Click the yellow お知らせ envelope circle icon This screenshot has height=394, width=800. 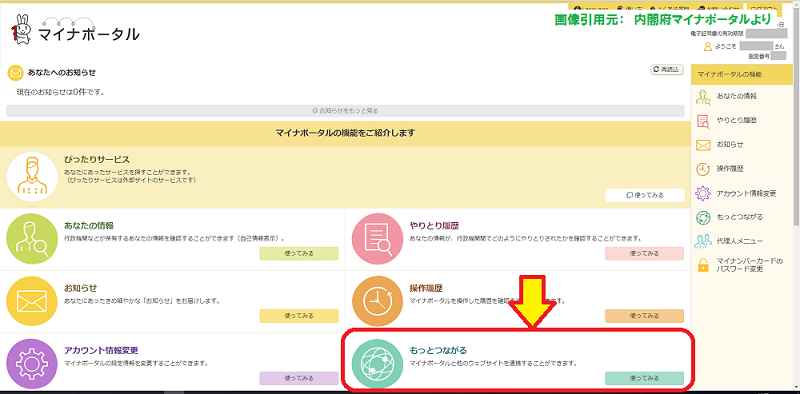[x=32, y=302]
